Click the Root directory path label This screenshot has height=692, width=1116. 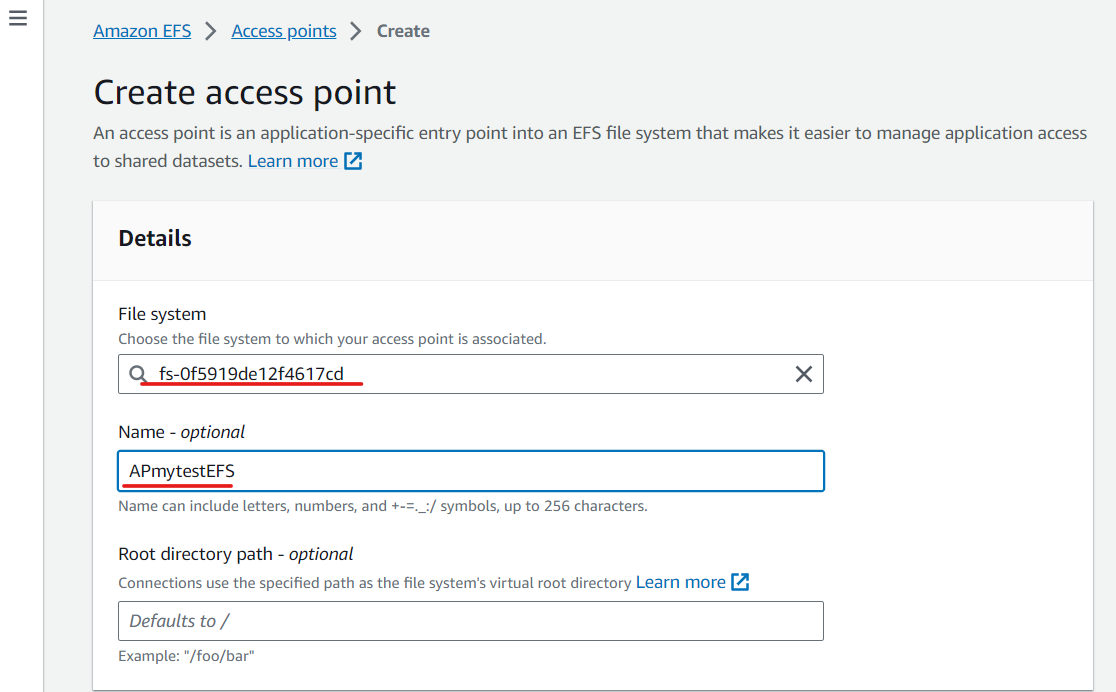click(x=236, y=554)
